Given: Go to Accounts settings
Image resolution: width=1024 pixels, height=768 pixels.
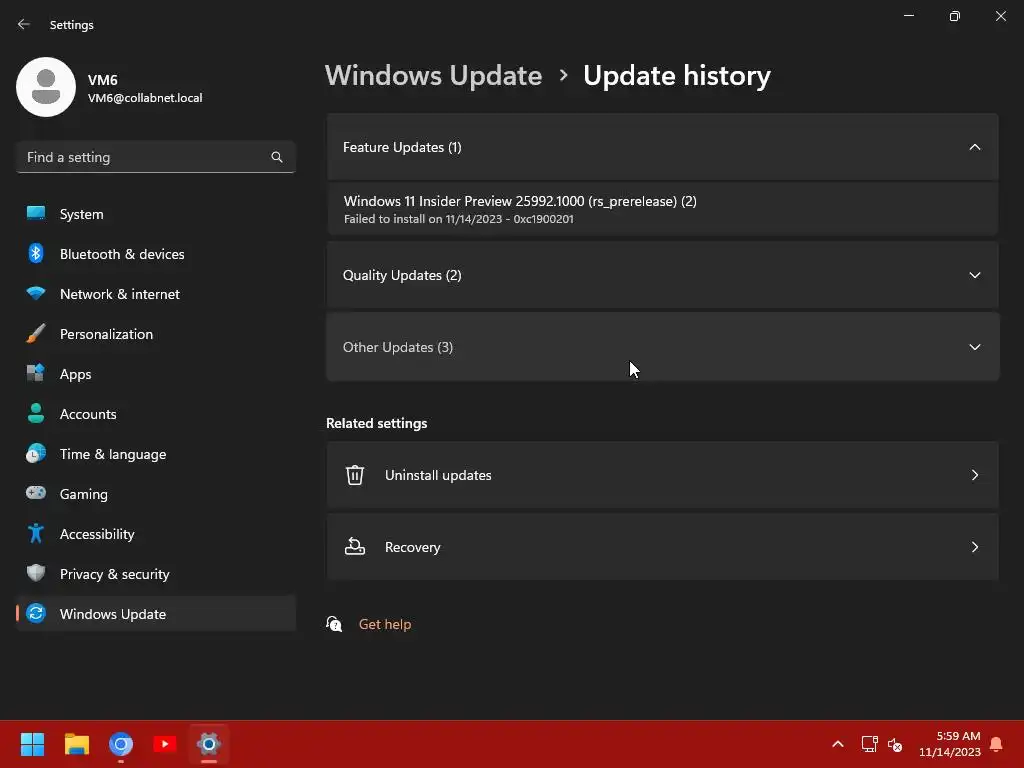Looking at the screenshot, I should tap(155, 413).
